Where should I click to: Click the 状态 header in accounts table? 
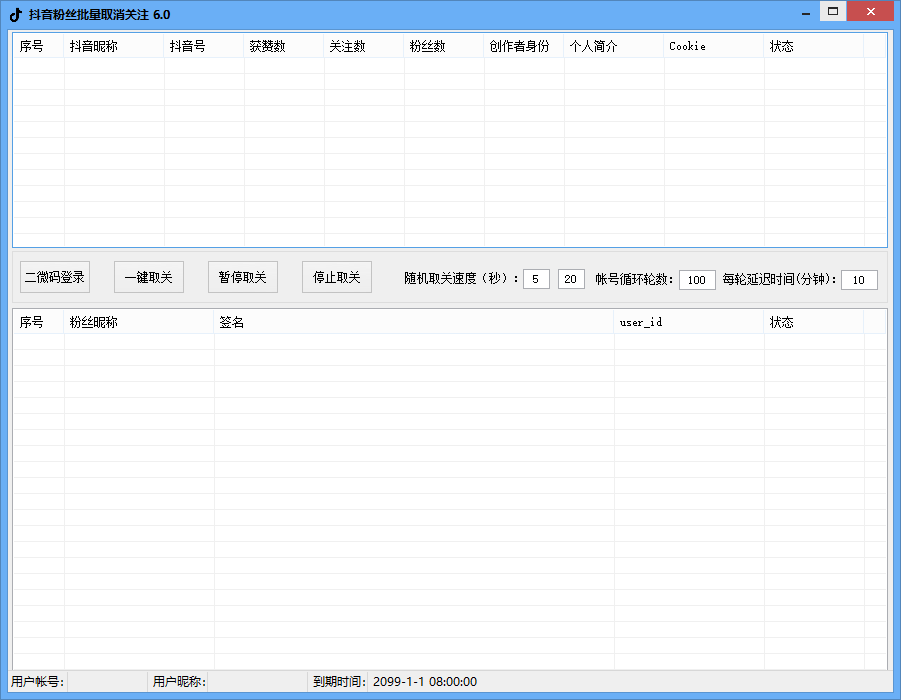(x=814, y=46)
